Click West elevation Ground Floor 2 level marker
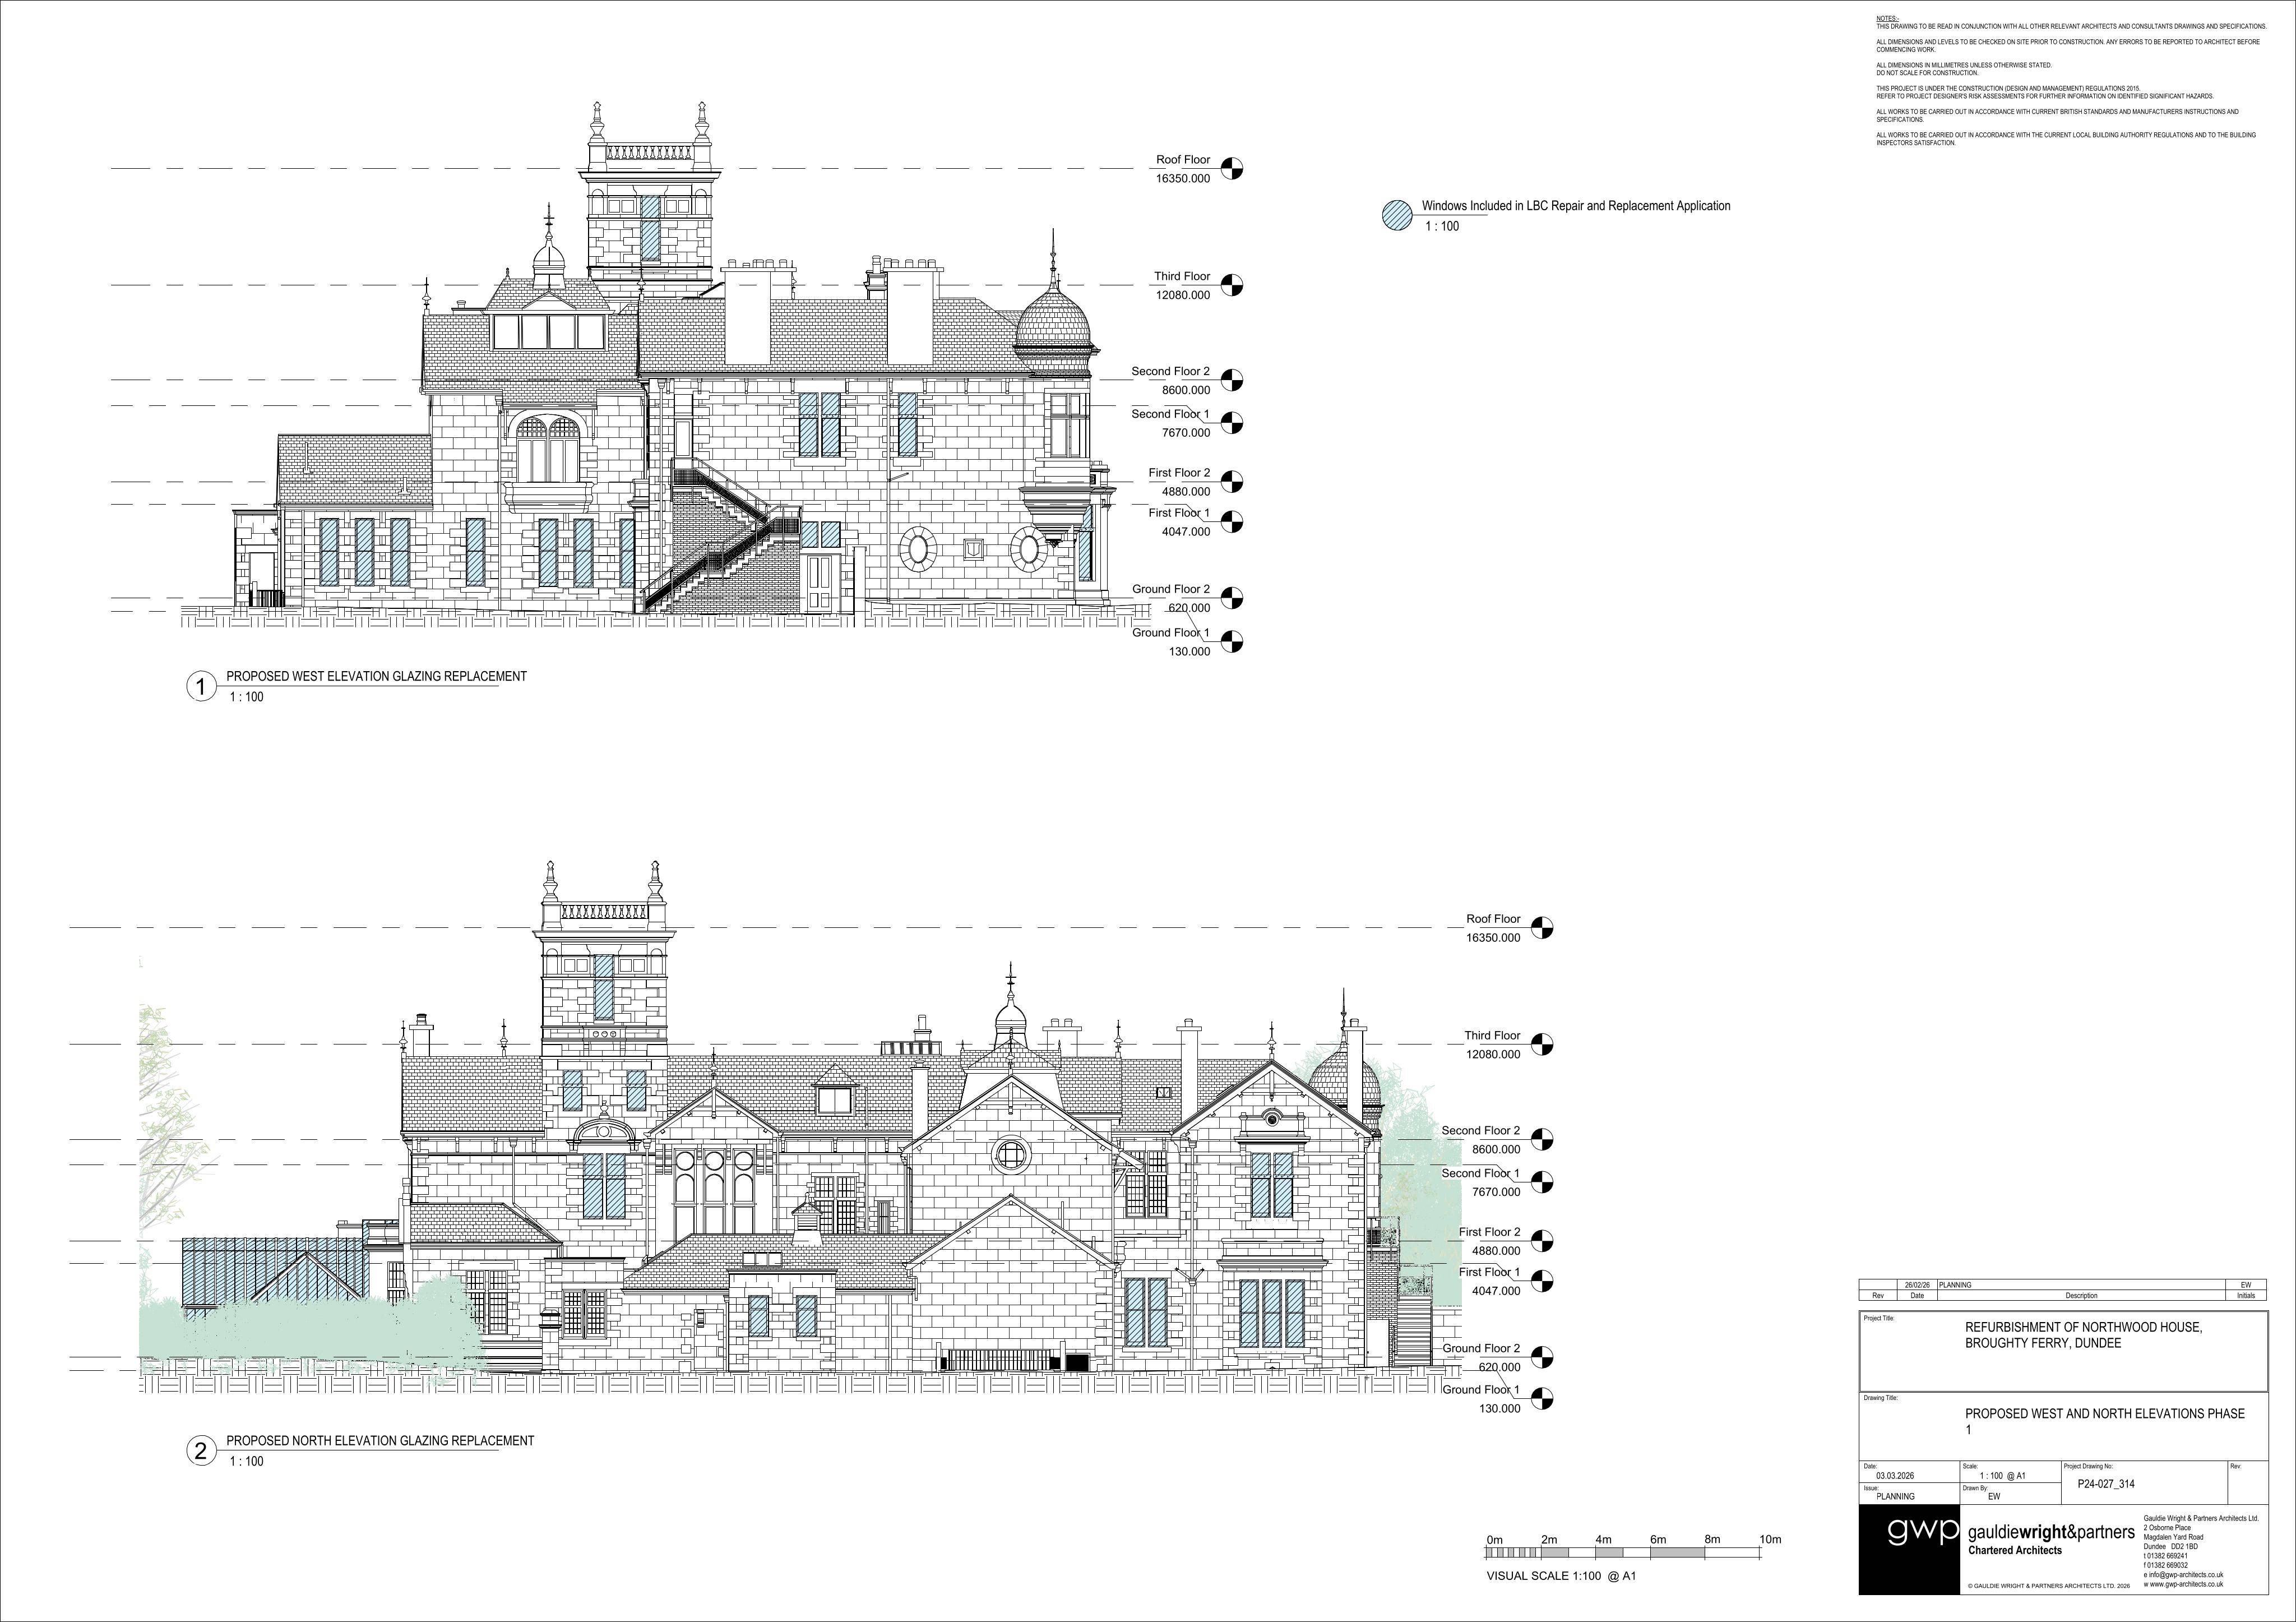 [x=1232, y=598]
